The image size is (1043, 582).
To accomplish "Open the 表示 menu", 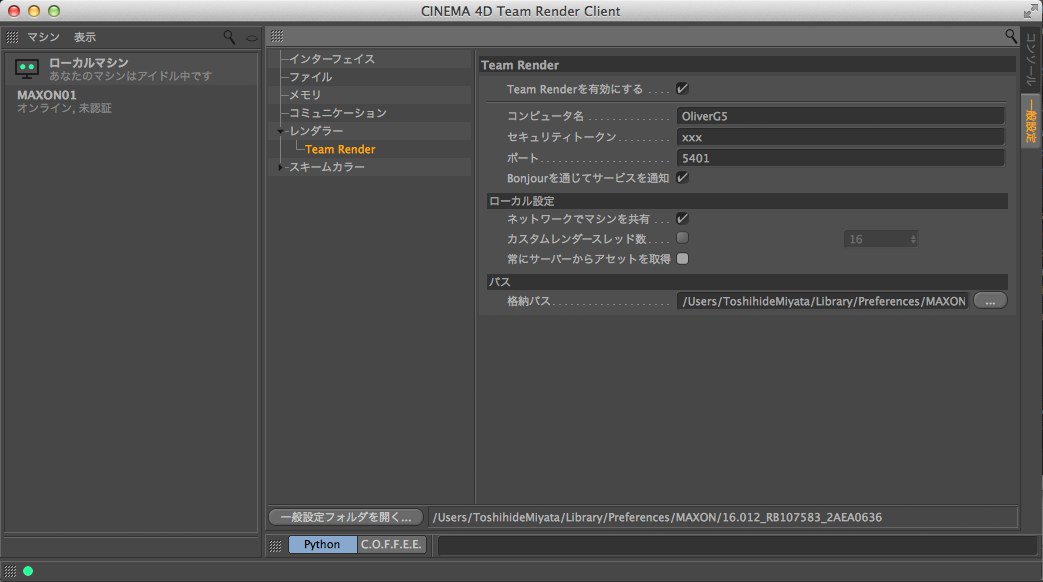I will (84, 37).
